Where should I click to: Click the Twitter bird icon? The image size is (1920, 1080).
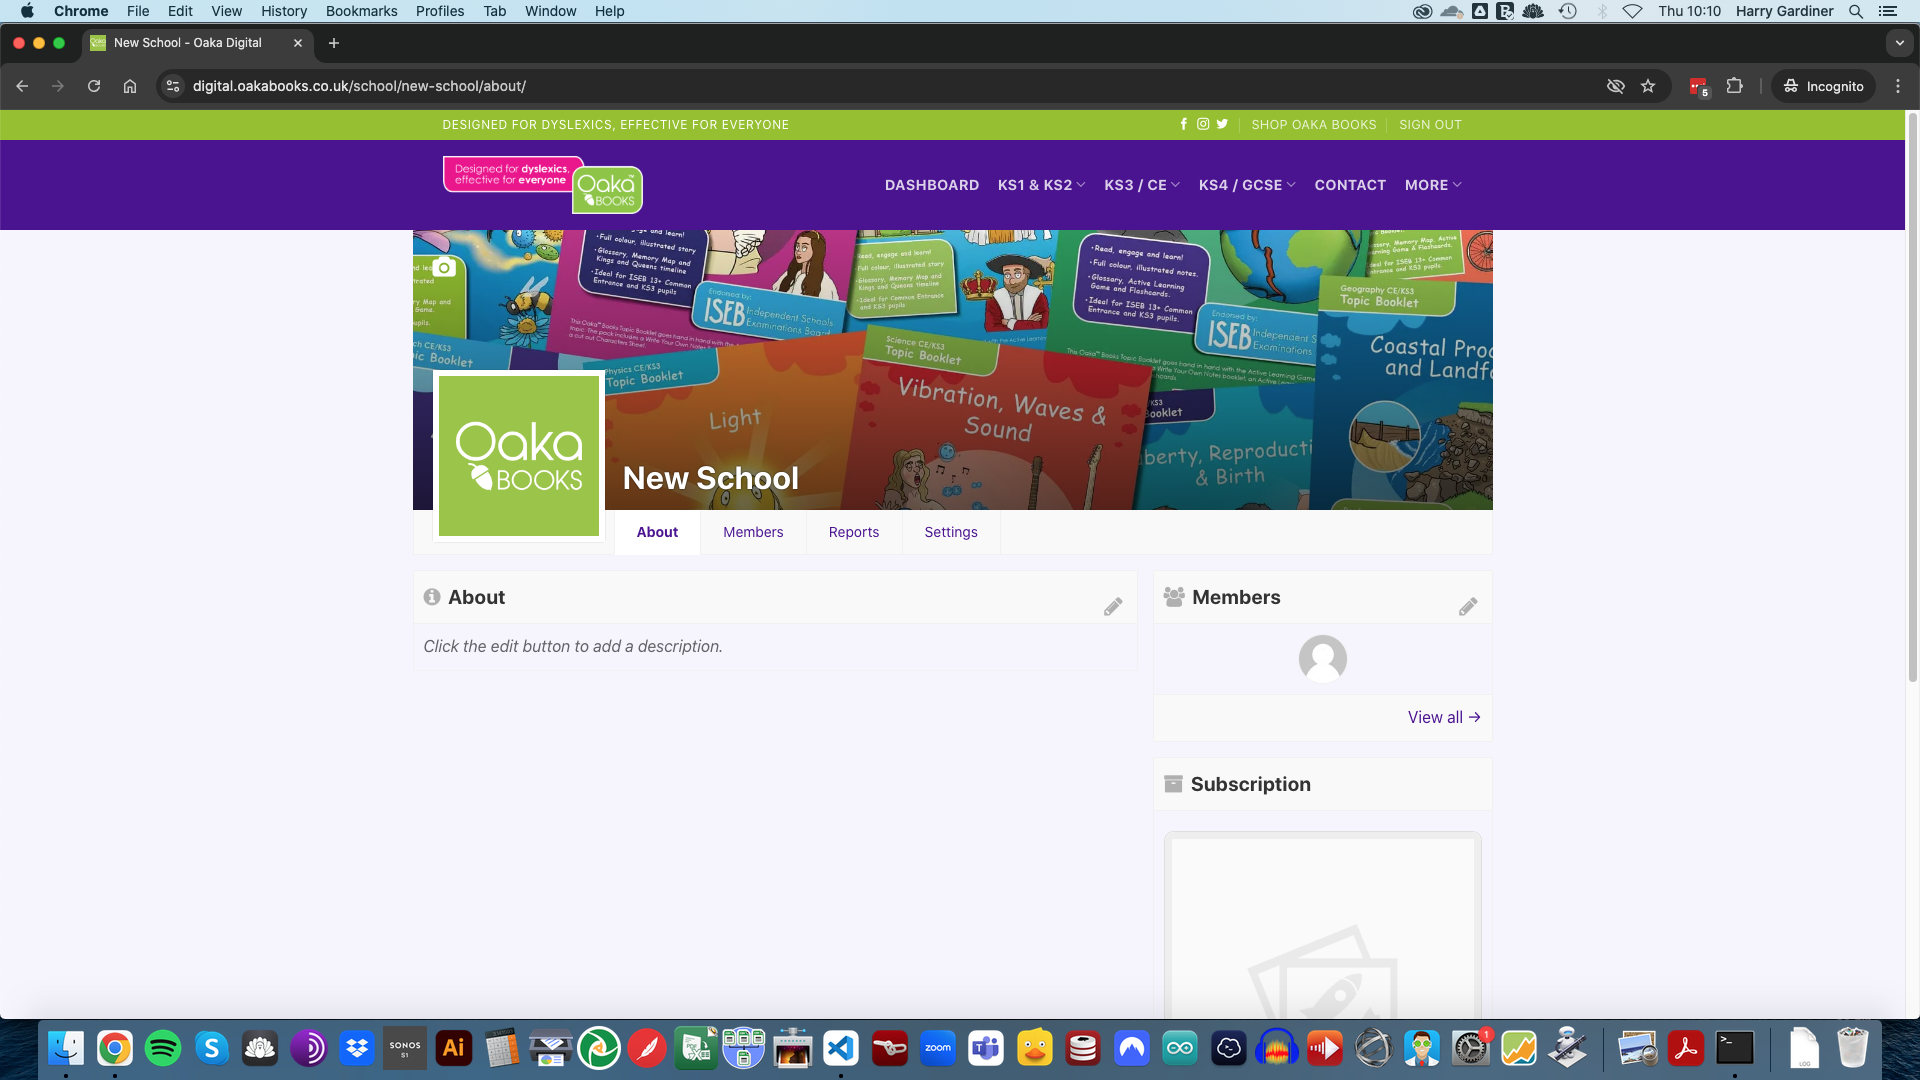click(1222, 124)
